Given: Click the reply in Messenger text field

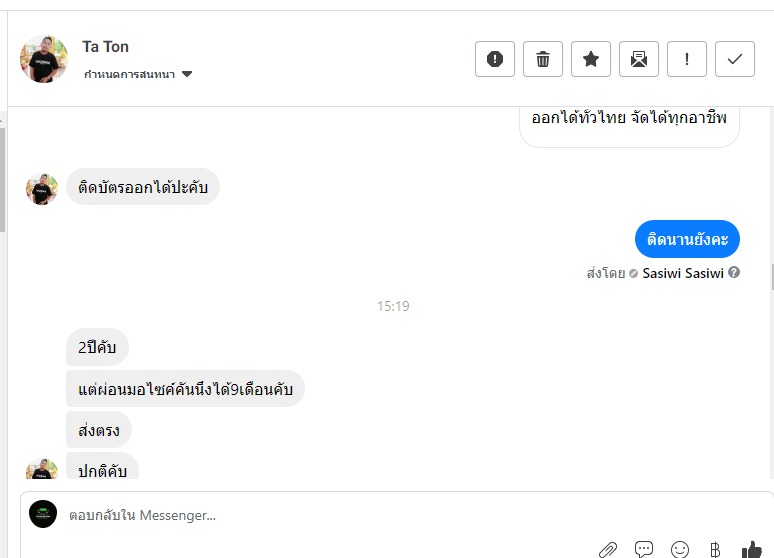Looking at the screenshot, I should point(300,515).
